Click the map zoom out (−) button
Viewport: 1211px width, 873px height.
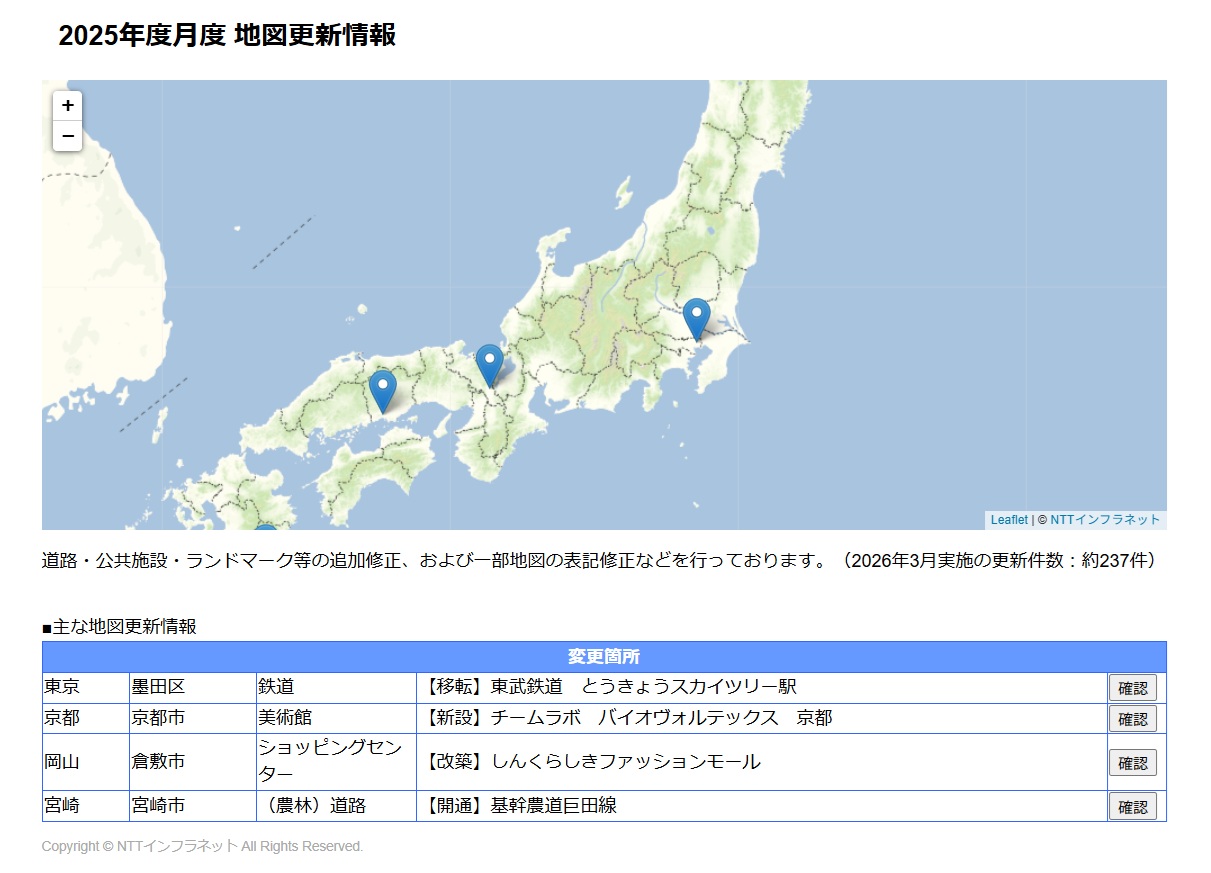(67, 136)
